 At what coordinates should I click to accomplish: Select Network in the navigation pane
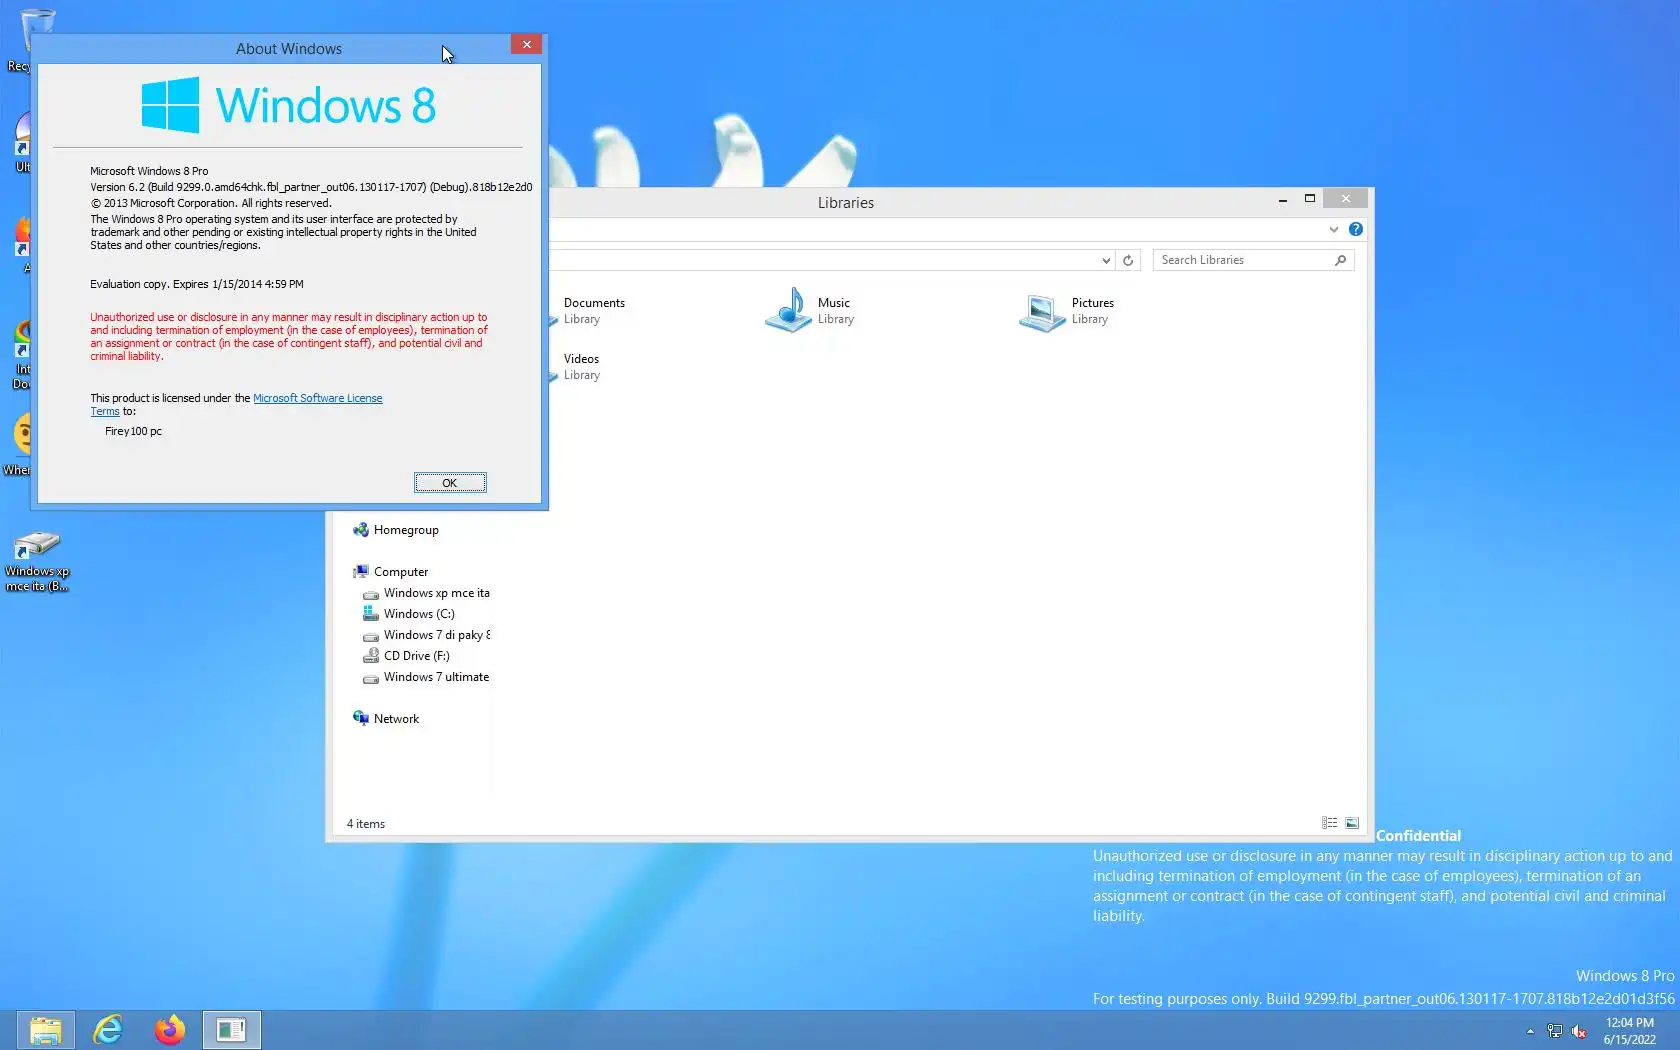396,719
